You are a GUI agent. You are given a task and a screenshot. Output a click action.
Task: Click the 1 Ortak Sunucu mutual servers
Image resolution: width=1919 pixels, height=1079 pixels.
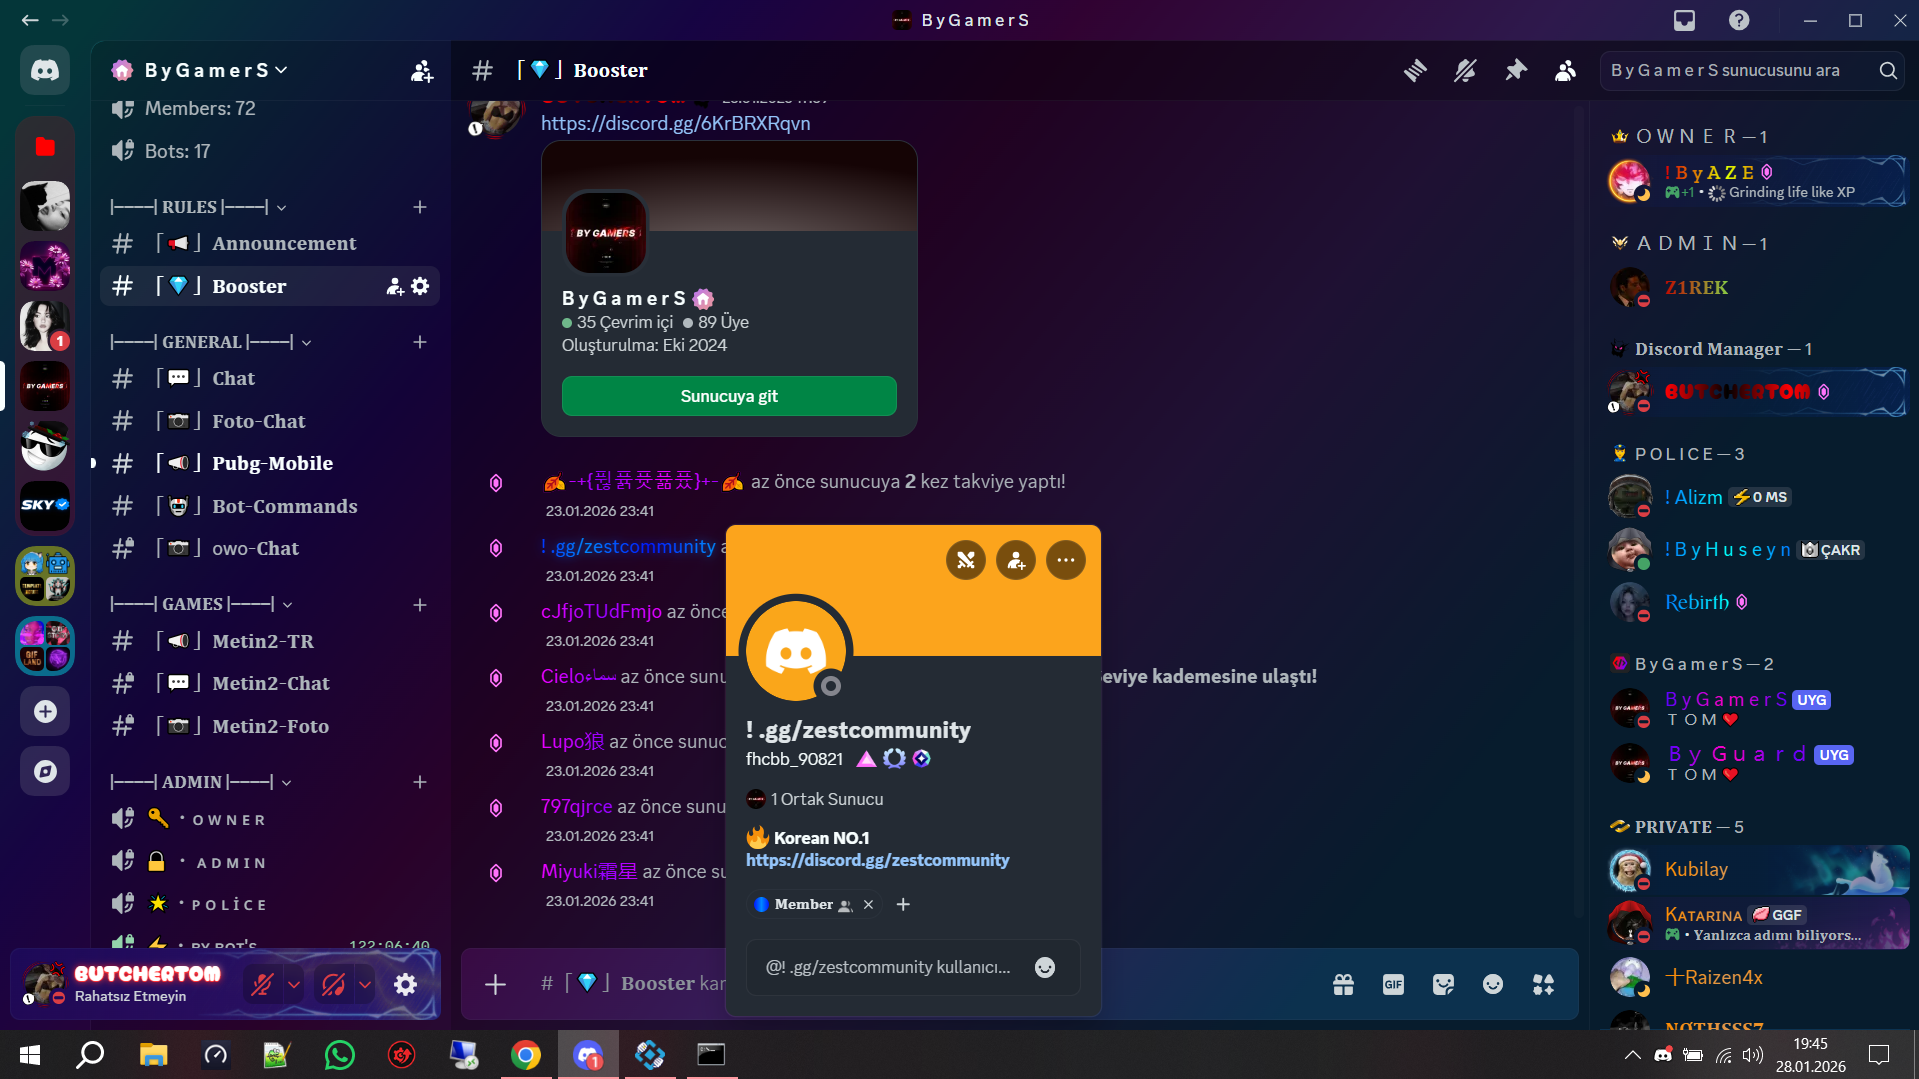(815, 799)
